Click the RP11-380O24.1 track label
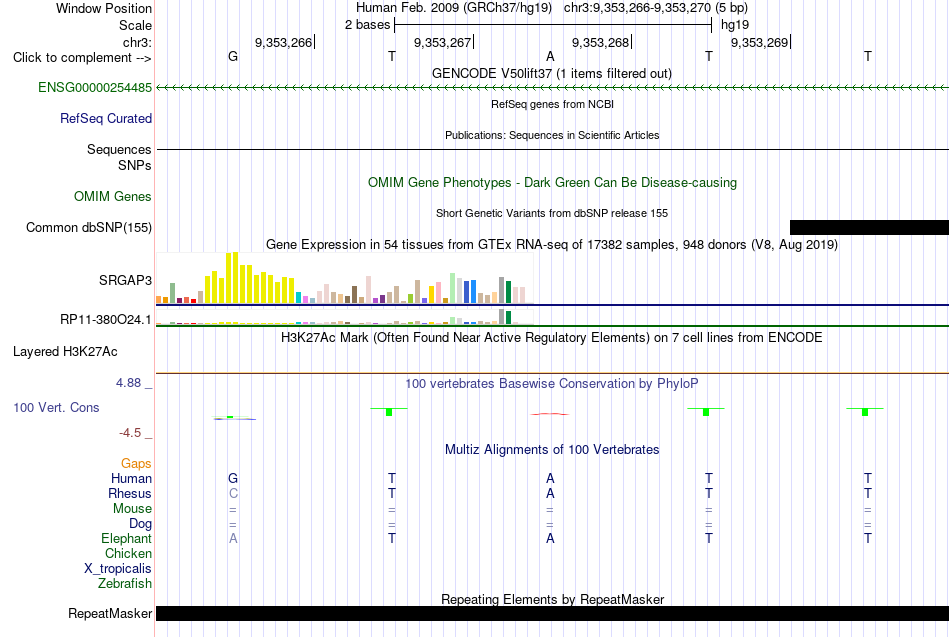950x637 pixels. pos(106,319)
